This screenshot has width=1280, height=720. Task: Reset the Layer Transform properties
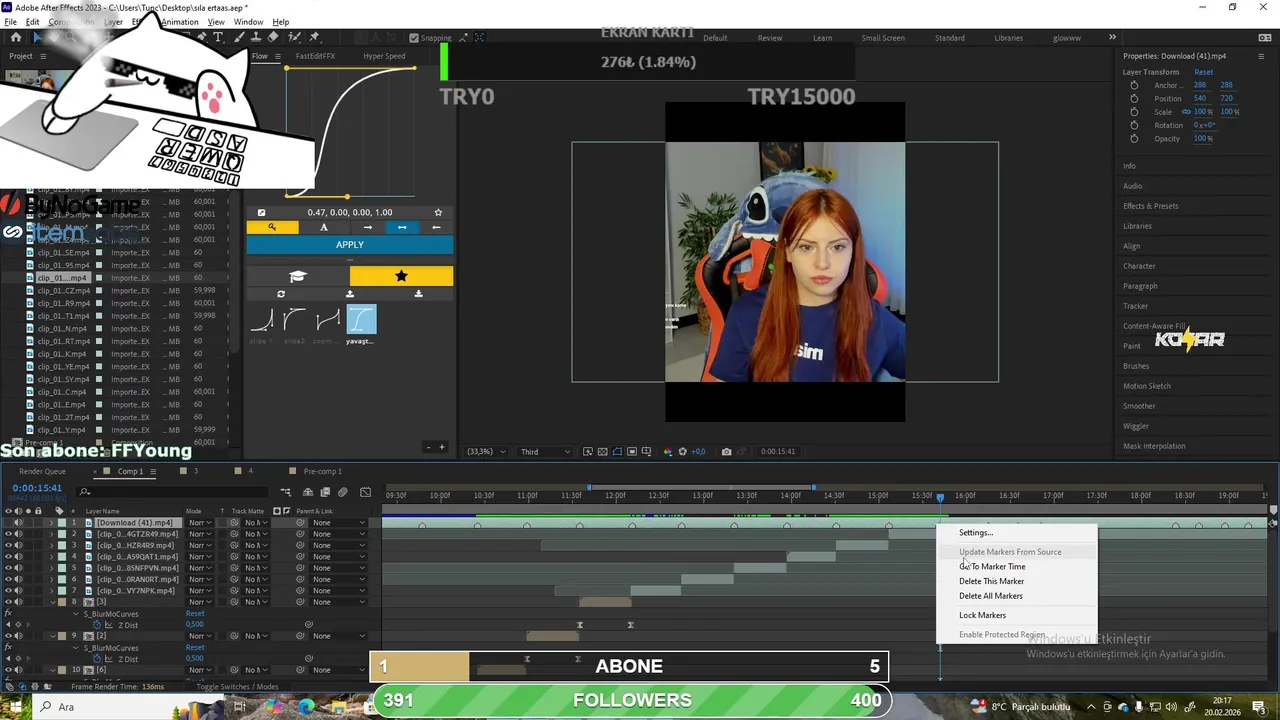pyautogui.click(x=1203, y=72)
